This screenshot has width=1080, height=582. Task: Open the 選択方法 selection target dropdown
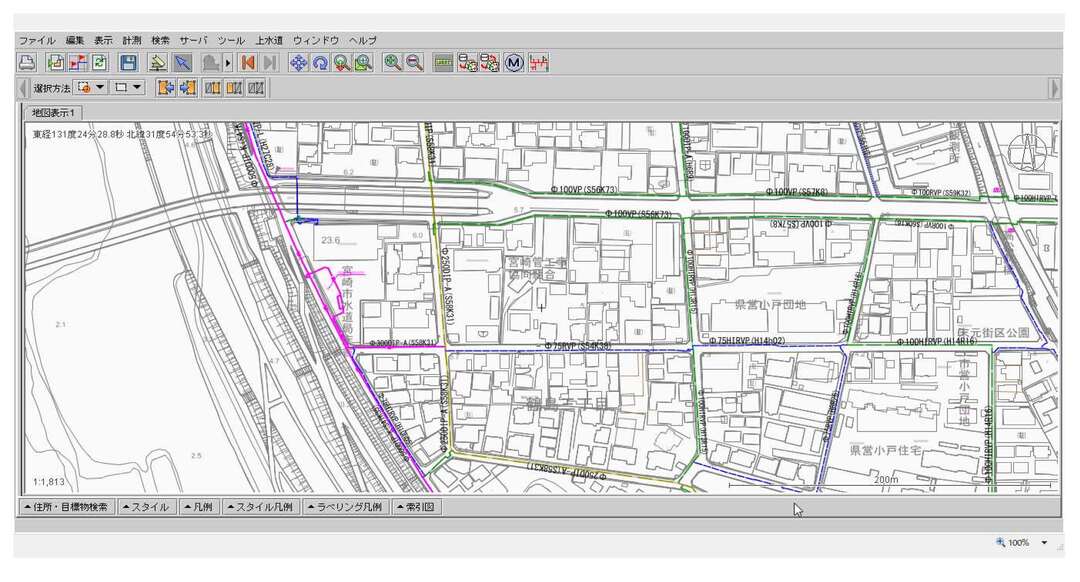click(91, 87)
